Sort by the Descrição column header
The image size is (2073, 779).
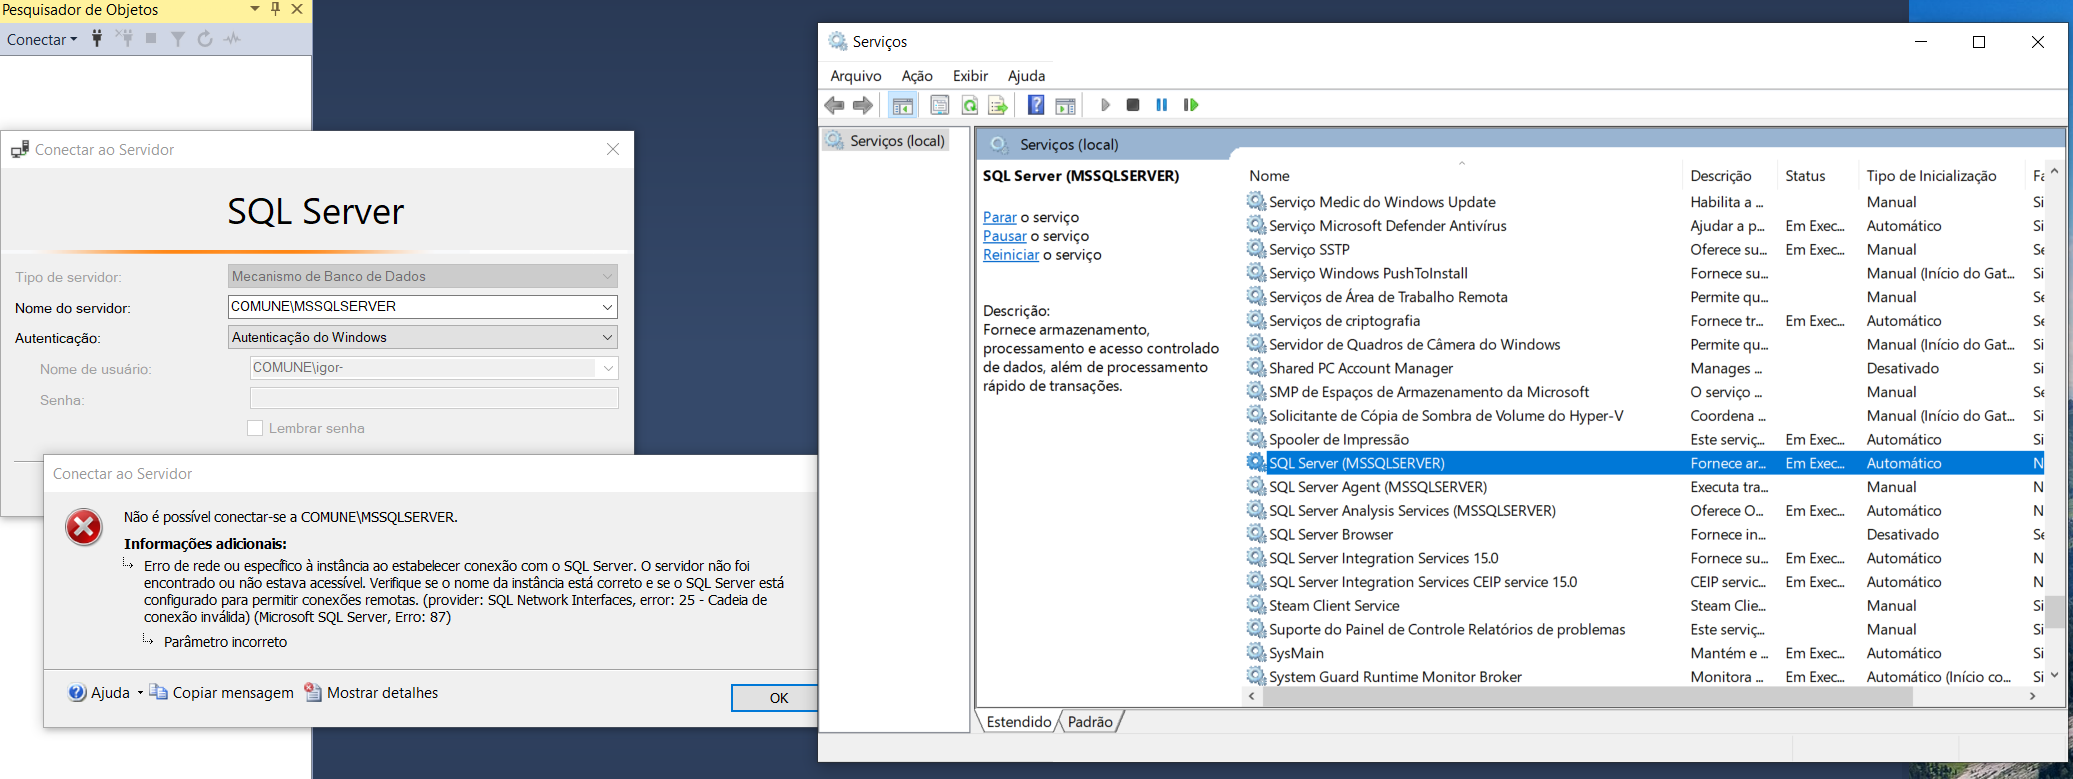tap(1721, 176)
